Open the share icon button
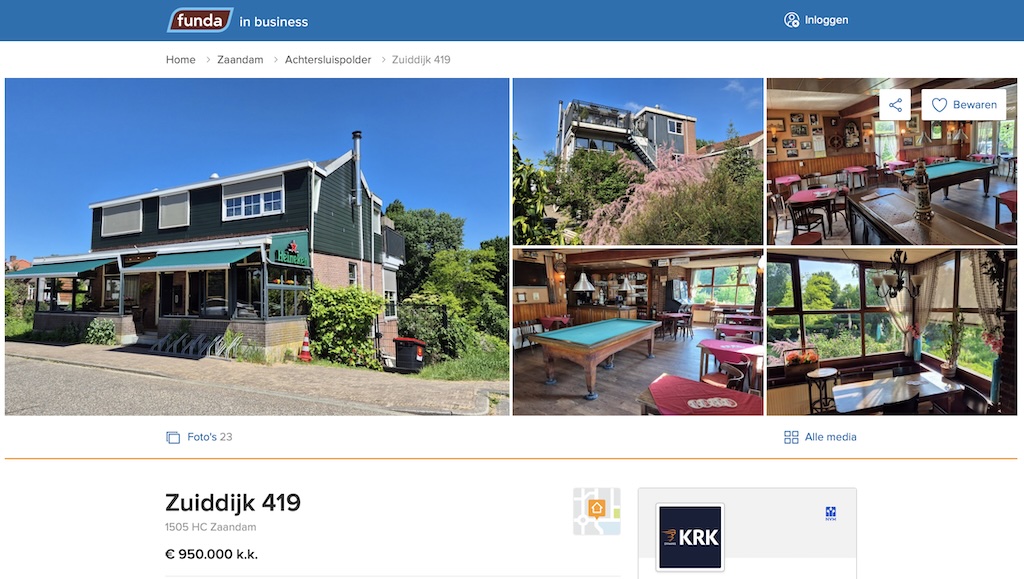The height and width of the screenshot is (579, 1024). tap(895, 104)
